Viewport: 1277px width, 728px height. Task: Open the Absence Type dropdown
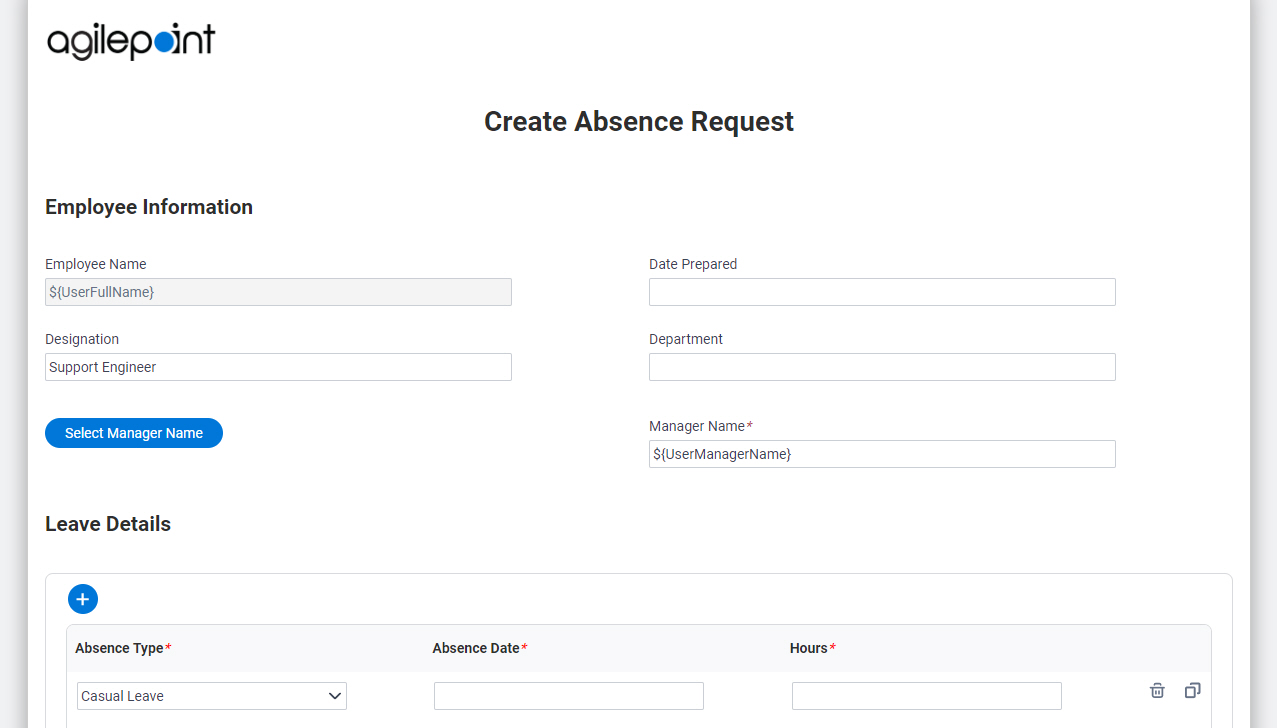coord(212,696)
